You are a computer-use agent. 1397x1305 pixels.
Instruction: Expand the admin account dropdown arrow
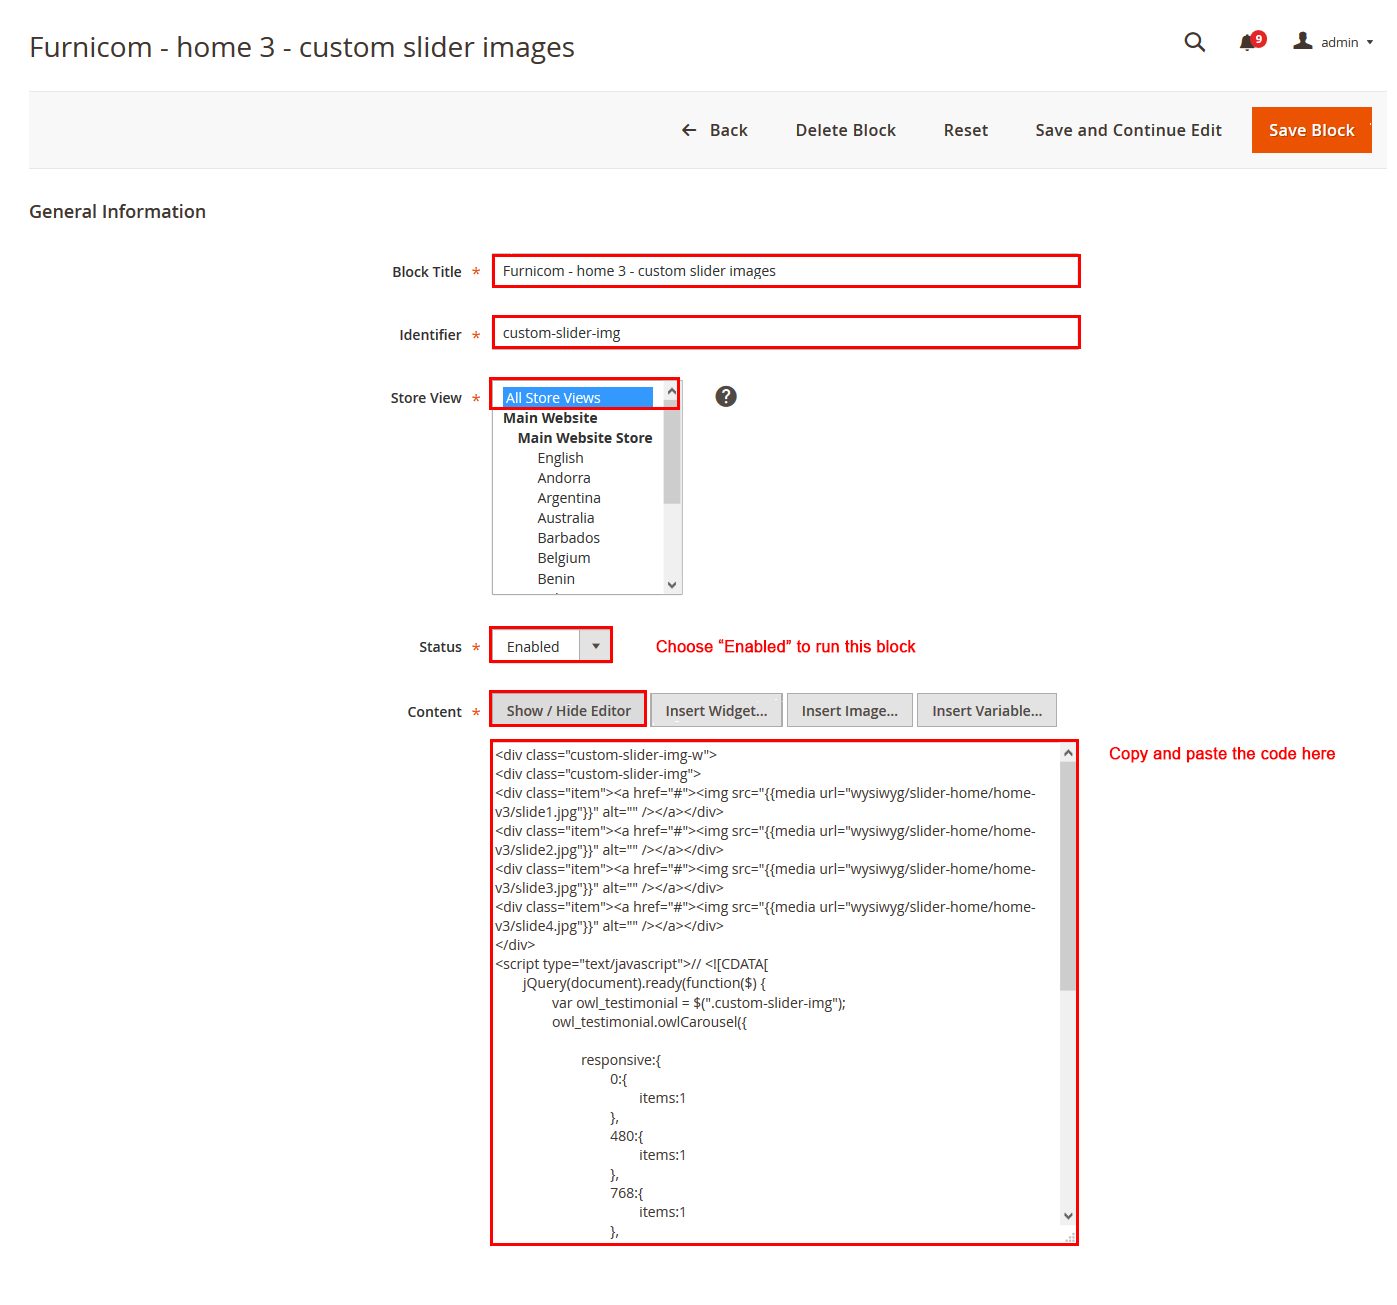coord(1370,42)
